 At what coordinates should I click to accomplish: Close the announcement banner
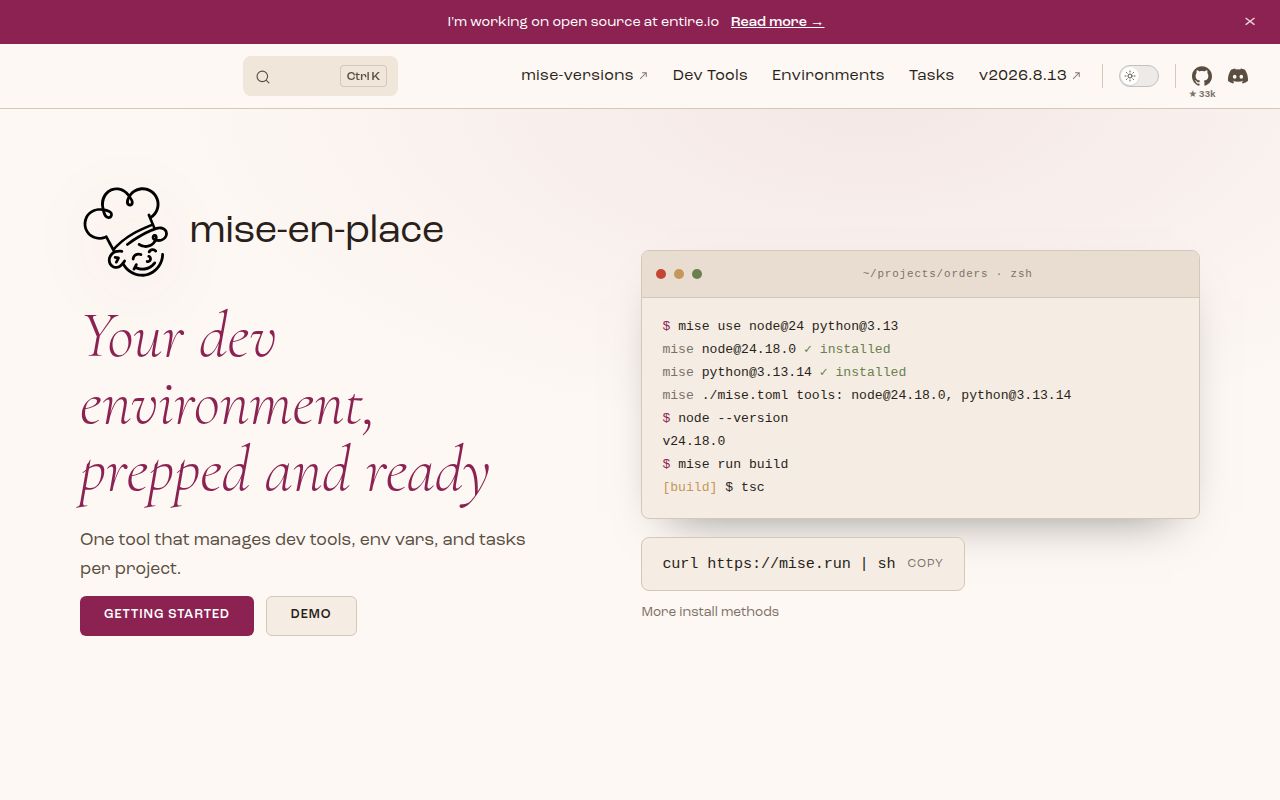[1249, 21]
